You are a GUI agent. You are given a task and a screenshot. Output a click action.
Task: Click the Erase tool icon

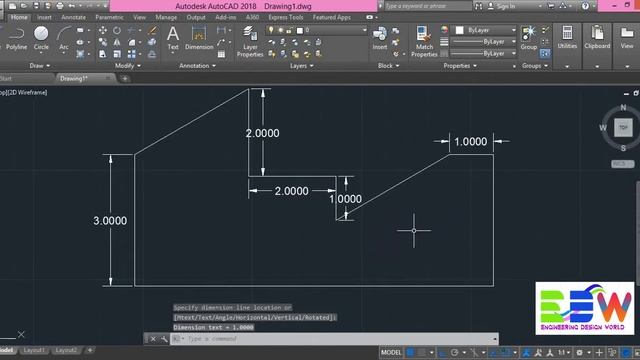coord(152,30)
